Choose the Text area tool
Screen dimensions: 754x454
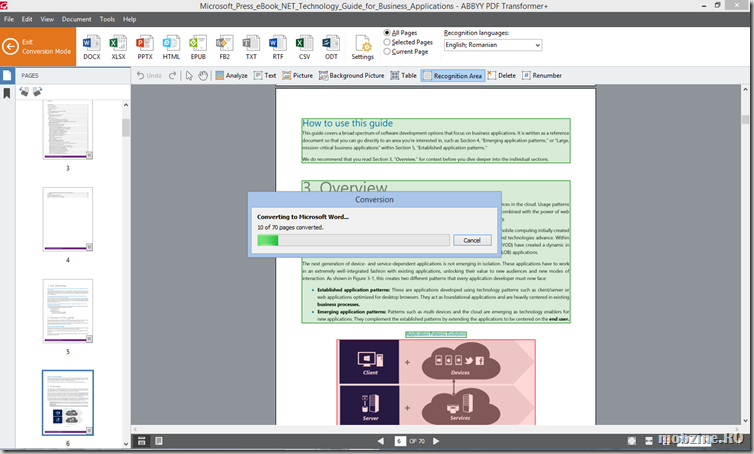(265, 76)
